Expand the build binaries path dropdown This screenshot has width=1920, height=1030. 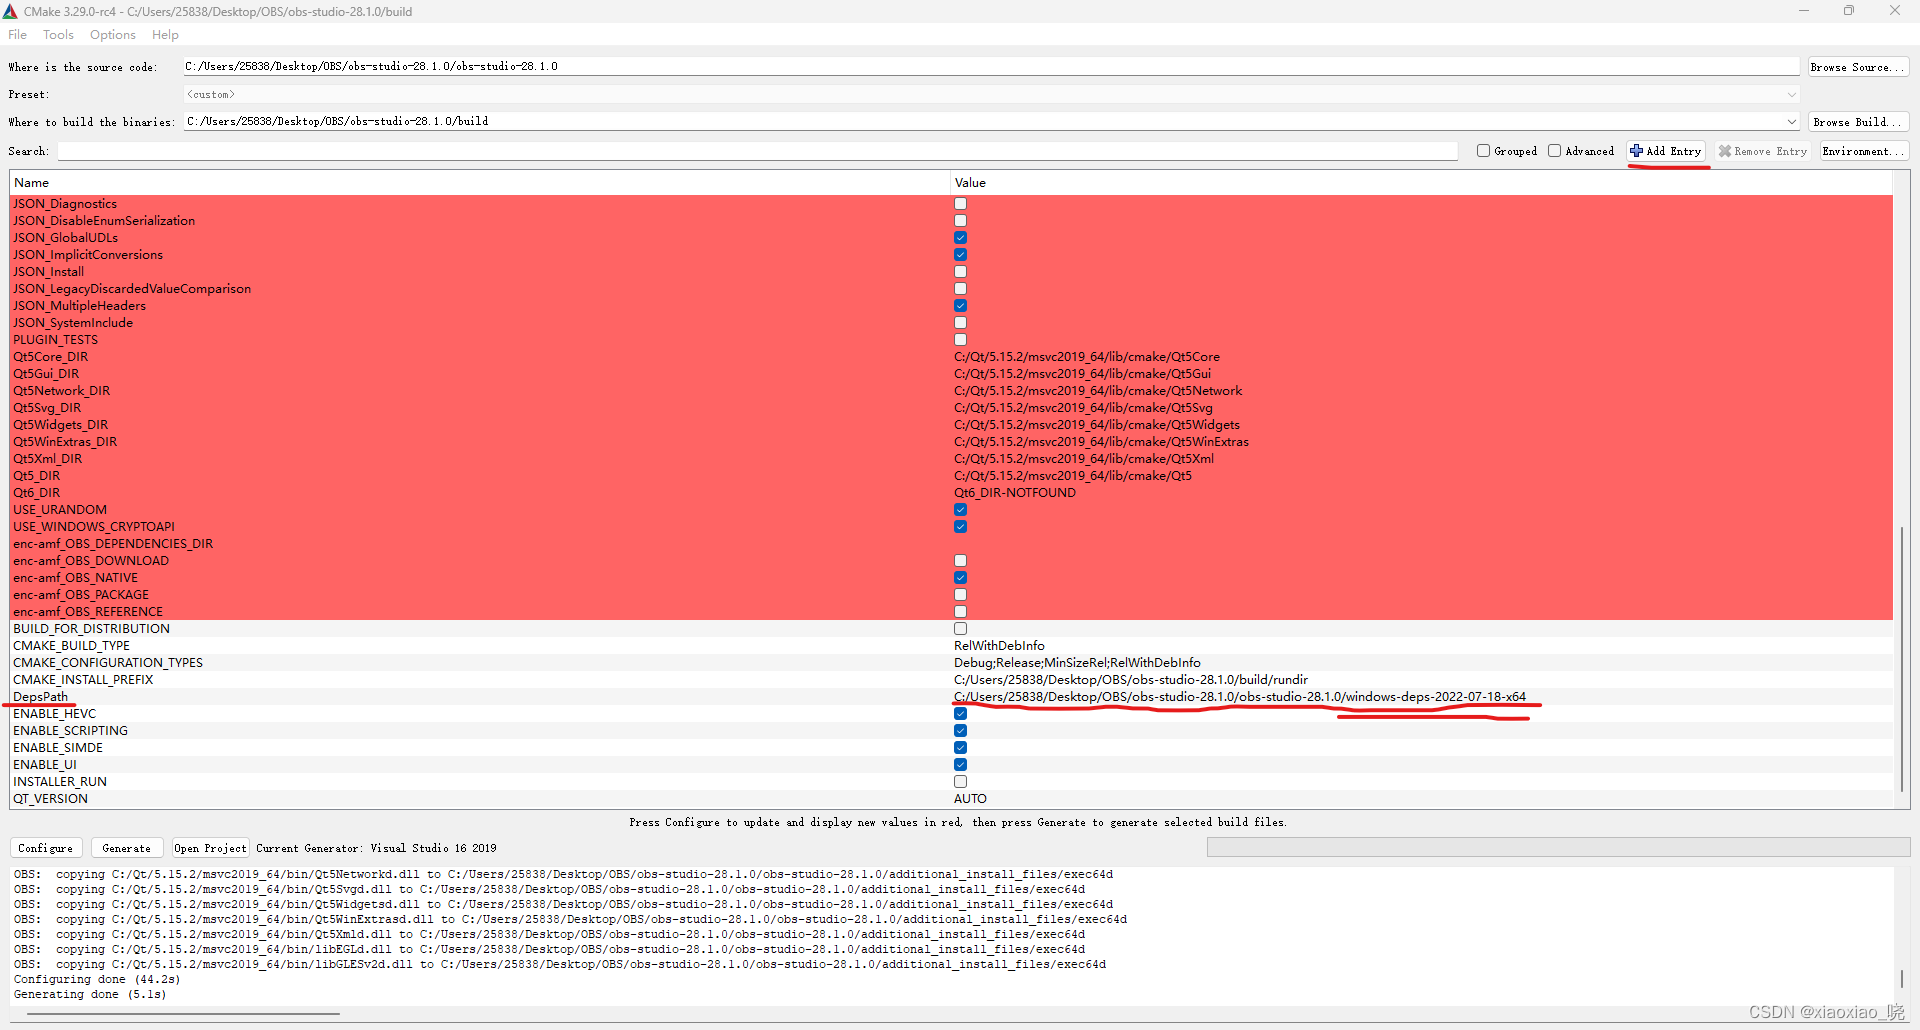[1791, 122]
